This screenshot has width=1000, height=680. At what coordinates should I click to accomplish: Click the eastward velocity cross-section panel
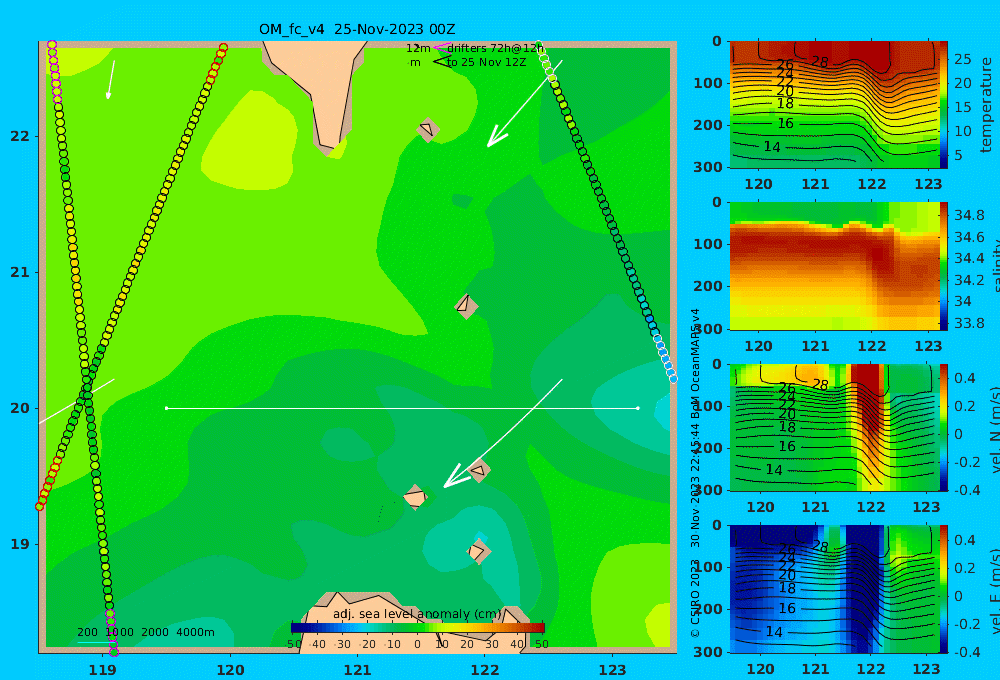coord(834,589)
